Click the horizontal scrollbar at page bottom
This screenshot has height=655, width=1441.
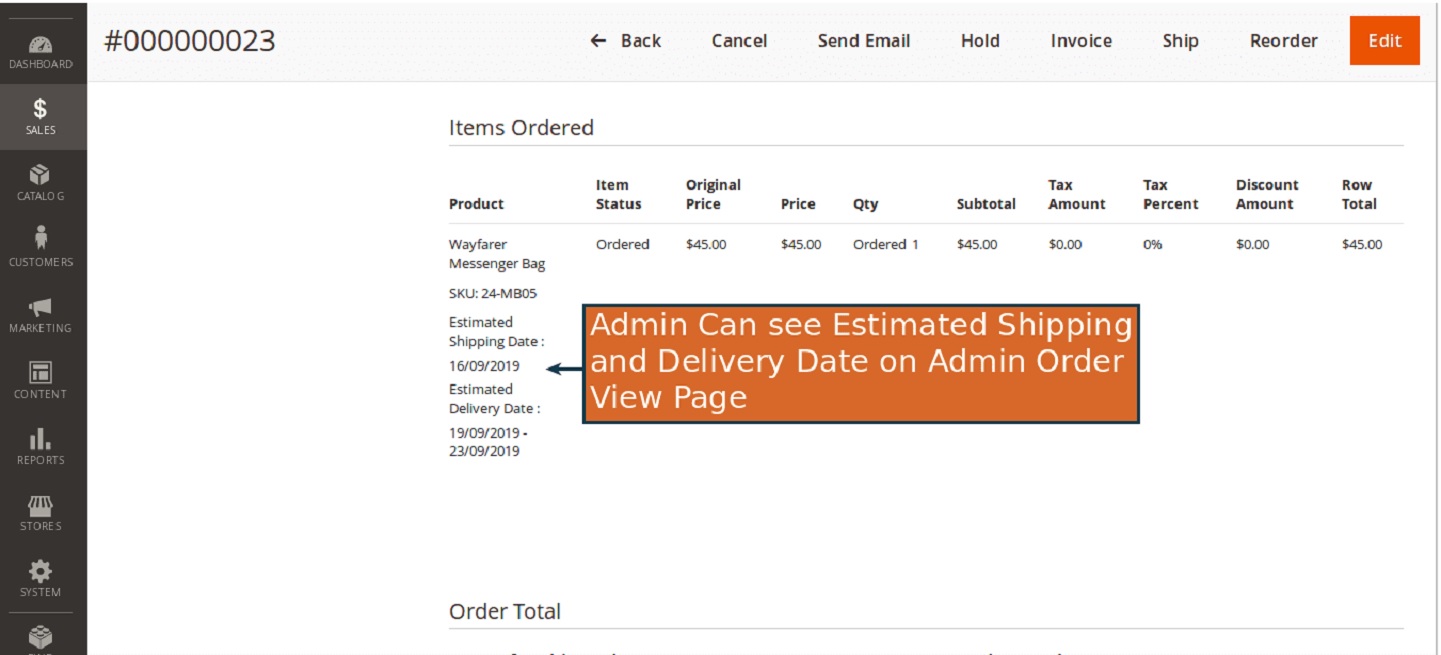point(720,651)
